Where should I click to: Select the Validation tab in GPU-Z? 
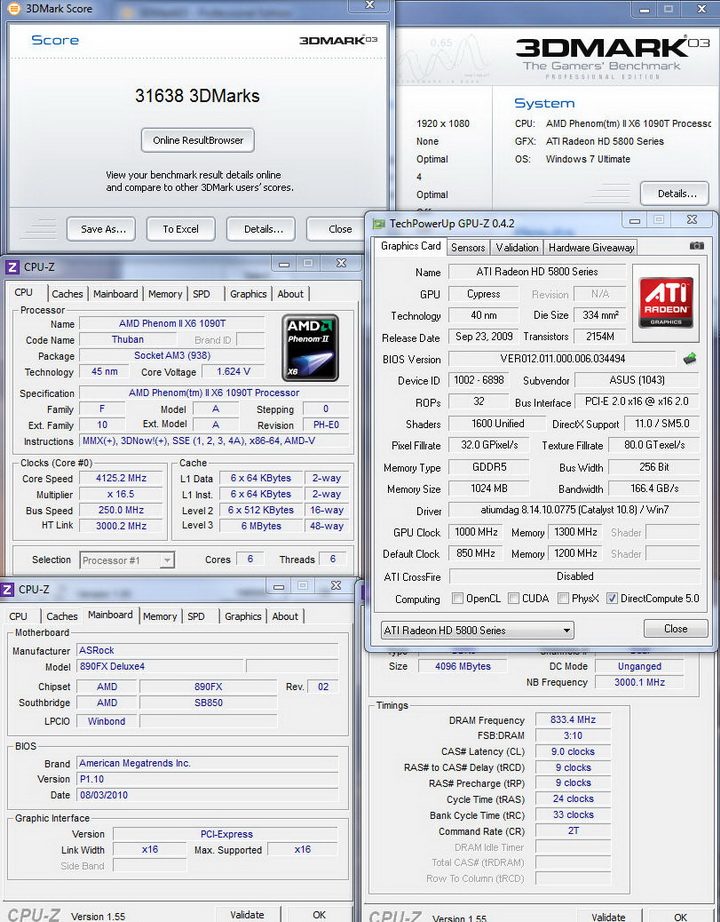click(516, 248)
